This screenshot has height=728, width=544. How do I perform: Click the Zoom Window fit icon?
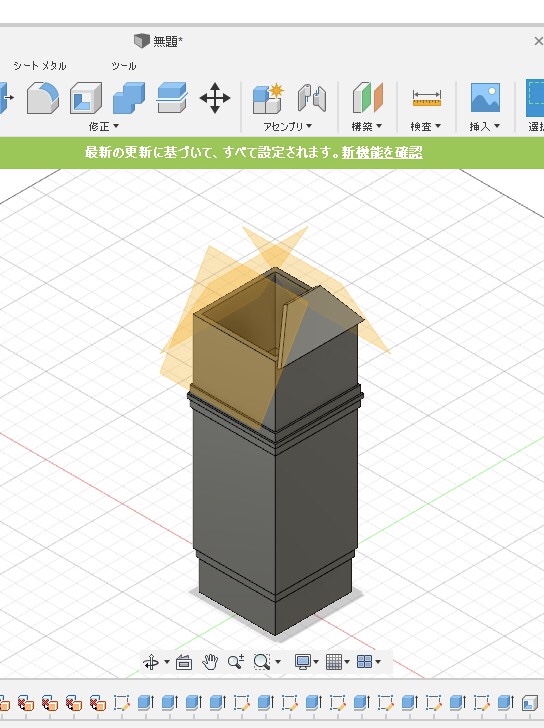(x=262, y=662)
